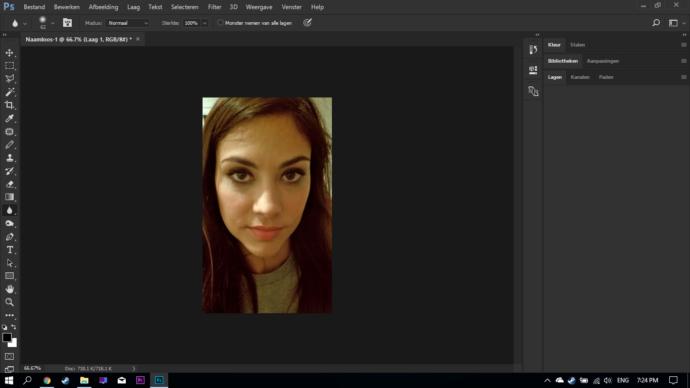Select the Eyedropper tool
690x388 pixels.
click(9, 118)
